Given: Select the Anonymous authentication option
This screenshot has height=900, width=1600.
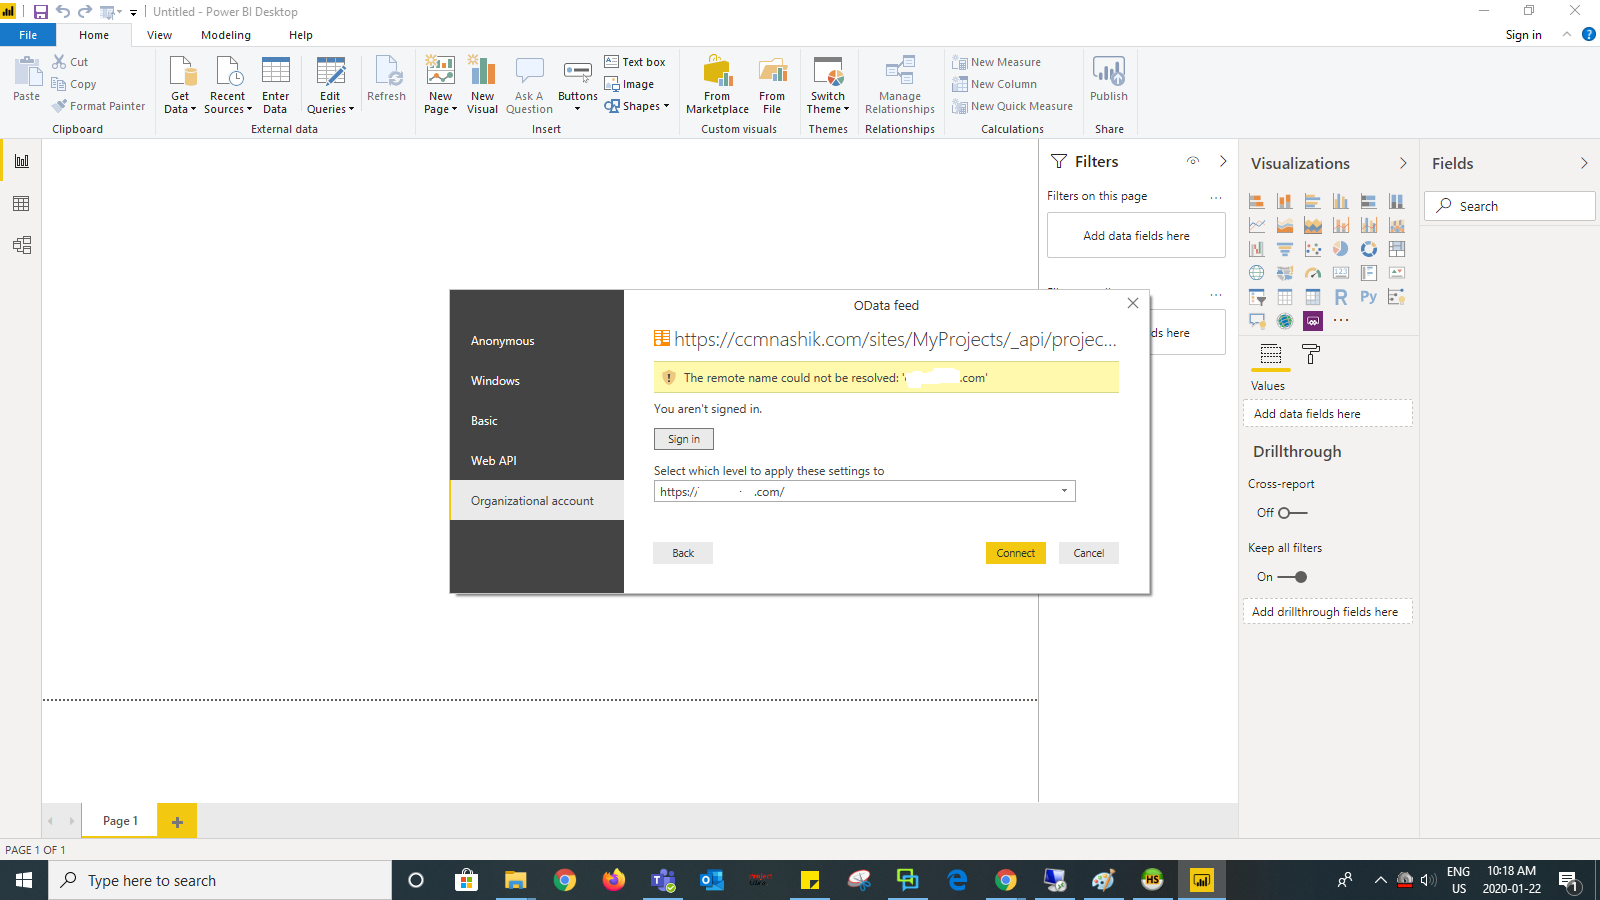Looking at the screenshot, I should coord(503,341).
